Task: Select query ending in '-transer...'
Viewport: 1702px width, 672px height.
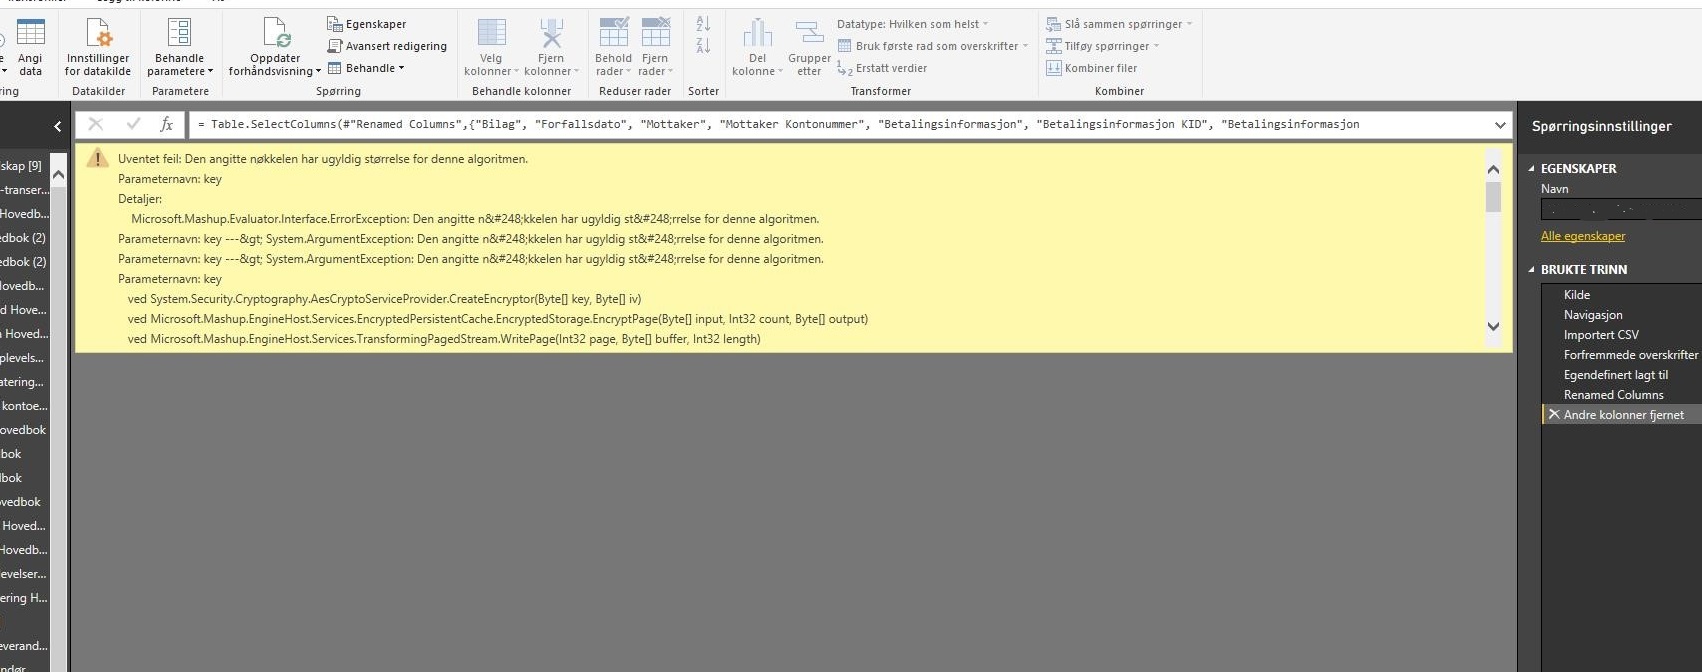Action: pos(24,190)
